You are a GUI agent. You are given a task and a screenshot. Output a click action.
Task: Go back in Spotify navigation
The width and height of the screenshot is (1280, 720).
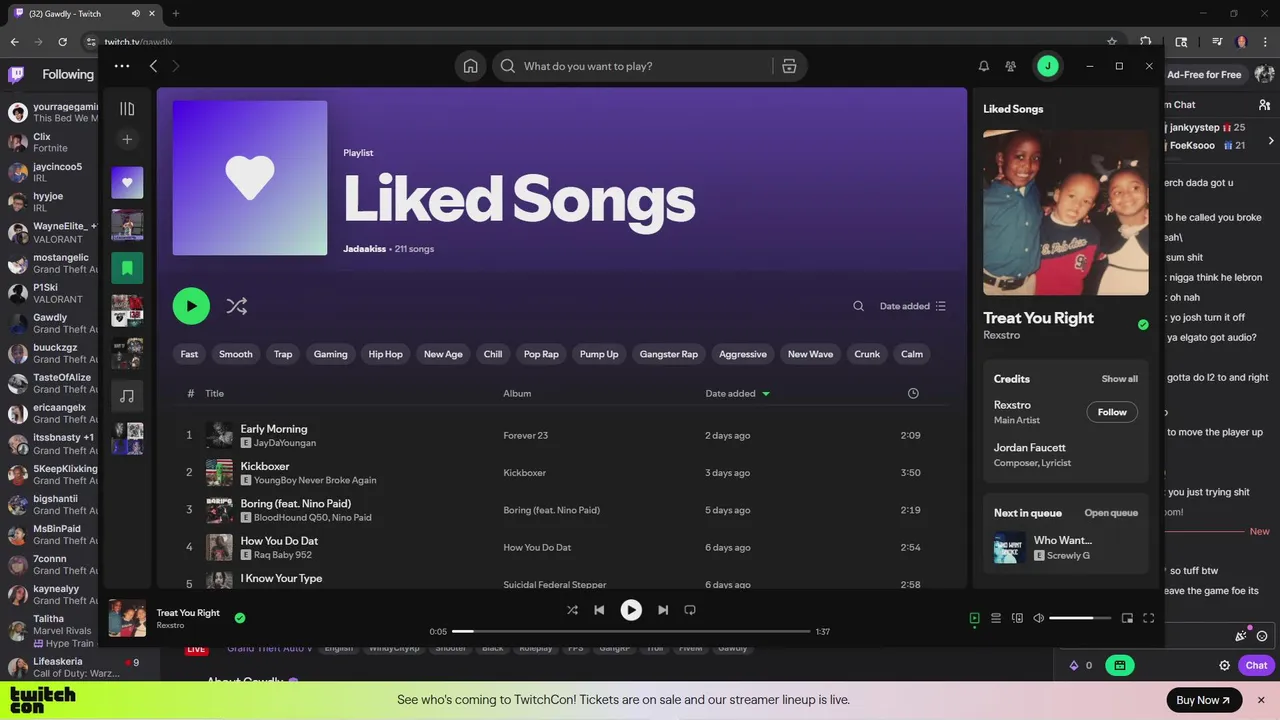tap(153, 66)
